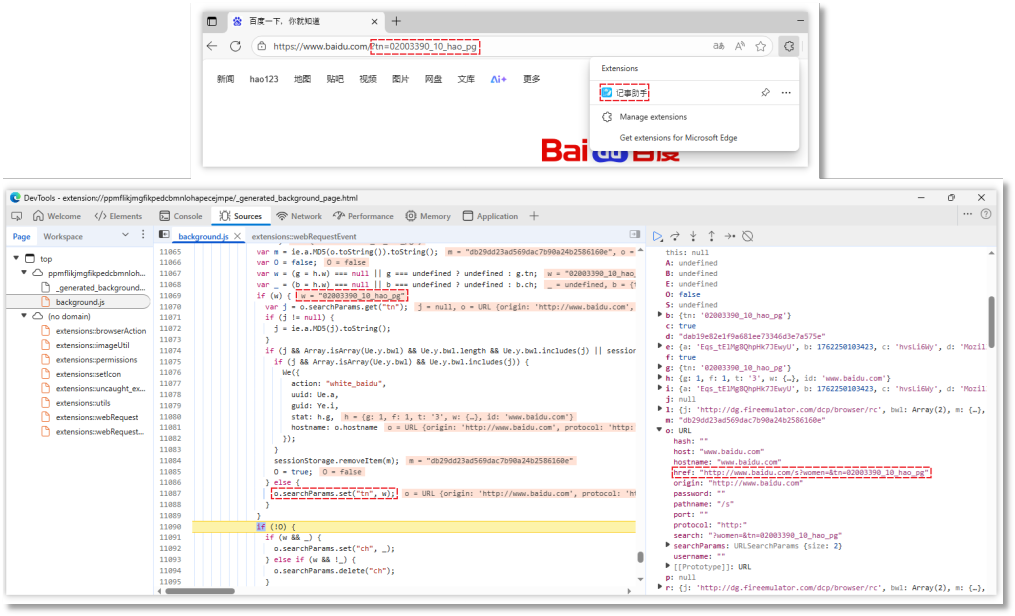This screenshot has width=1015, height=616.
Task: Collapse the (no domain) tree group
Action: click(x=24, y=315)
